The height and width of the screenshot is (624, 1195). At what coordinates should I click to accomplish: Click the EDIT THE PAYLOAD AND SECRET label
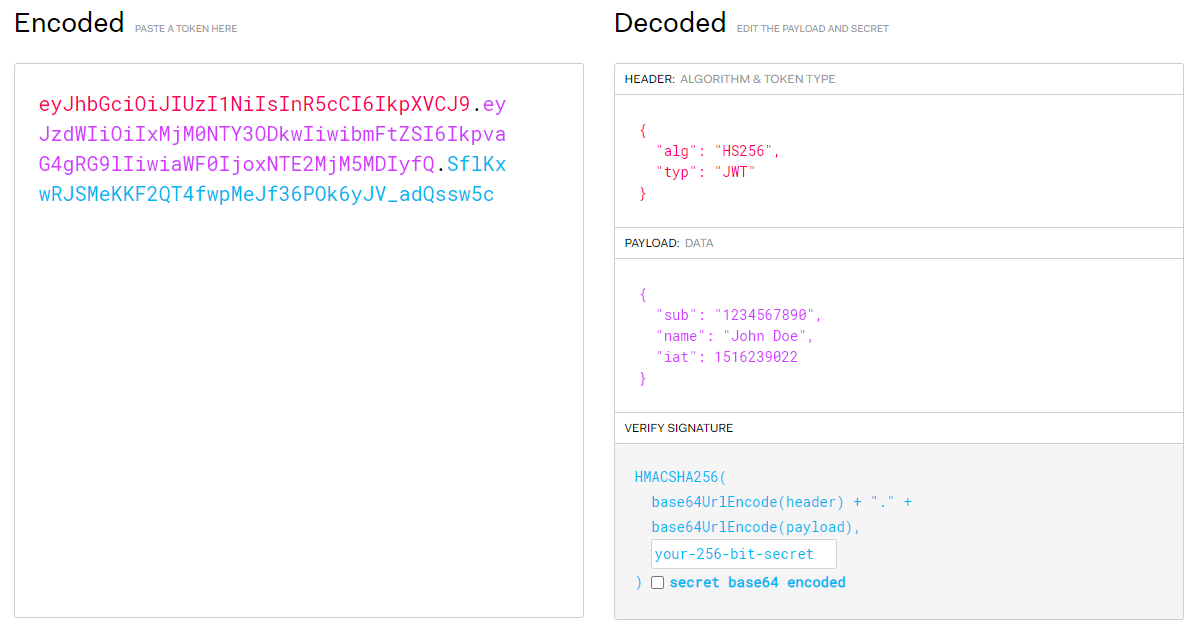click(812, 28)
